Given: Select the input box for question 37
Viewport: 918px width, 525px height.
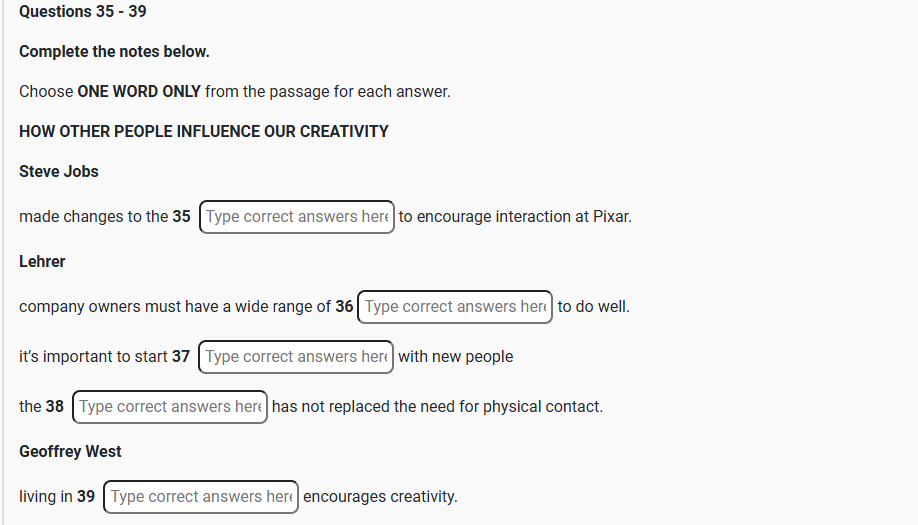Looking at the screenshot, I should click(296, 357).
